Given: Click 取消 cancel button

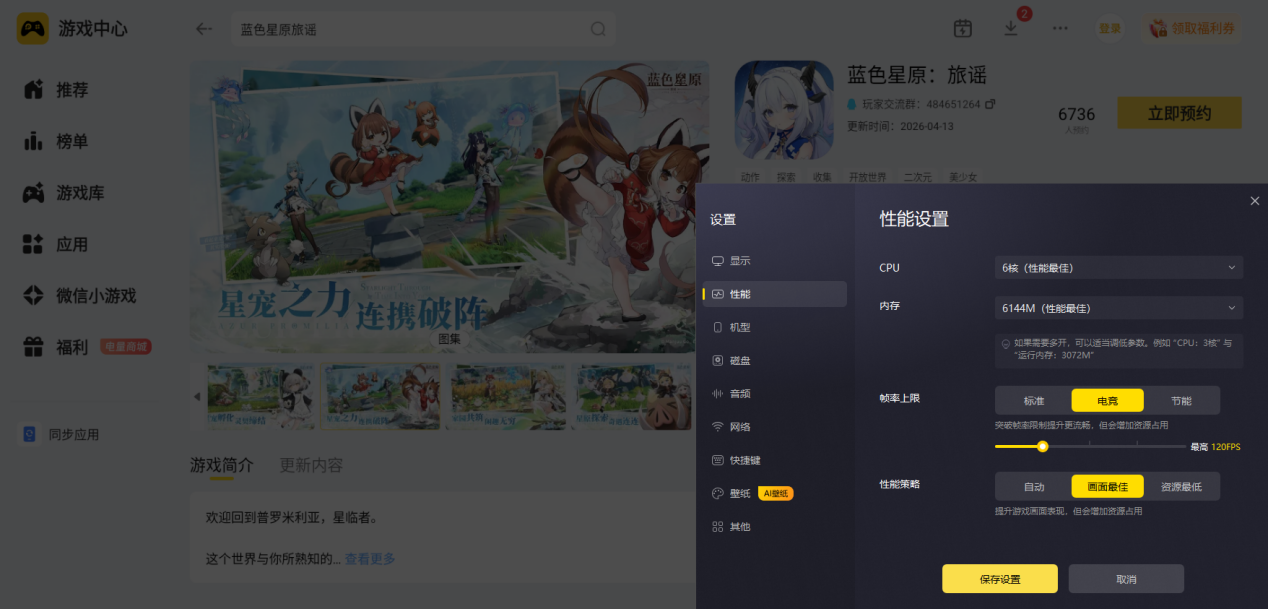Looking at the screenshot, I should (1126, 579).
